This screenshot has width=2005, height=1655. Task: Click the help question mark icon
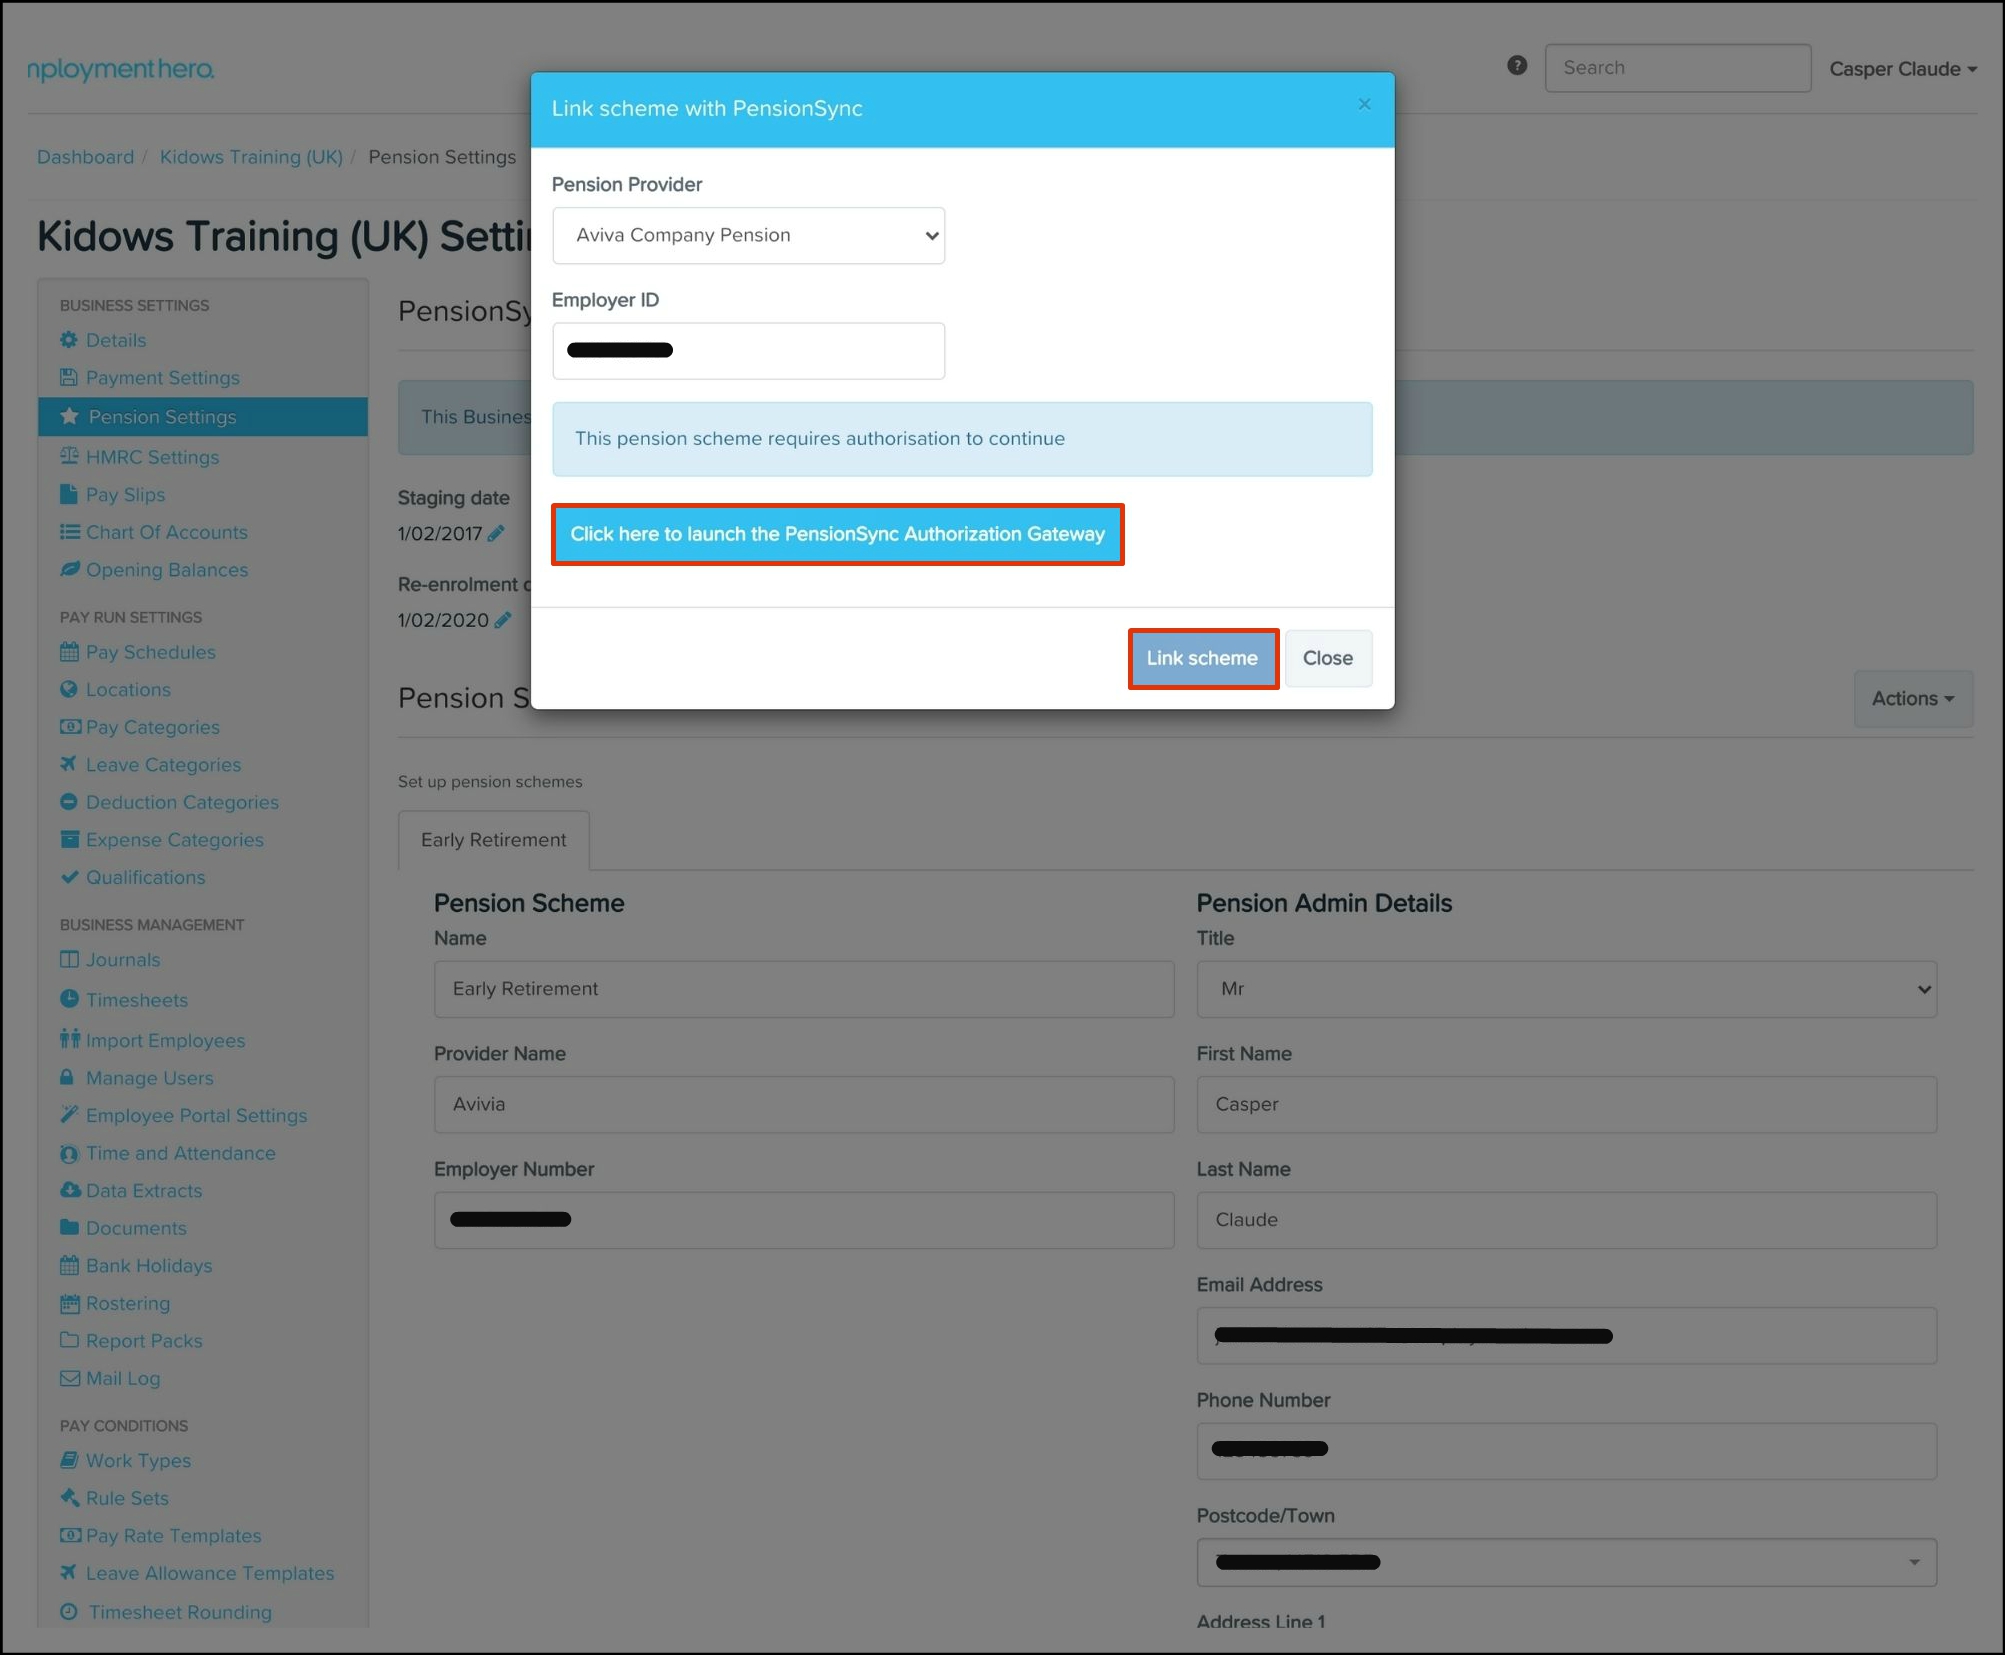(1516, 66)
